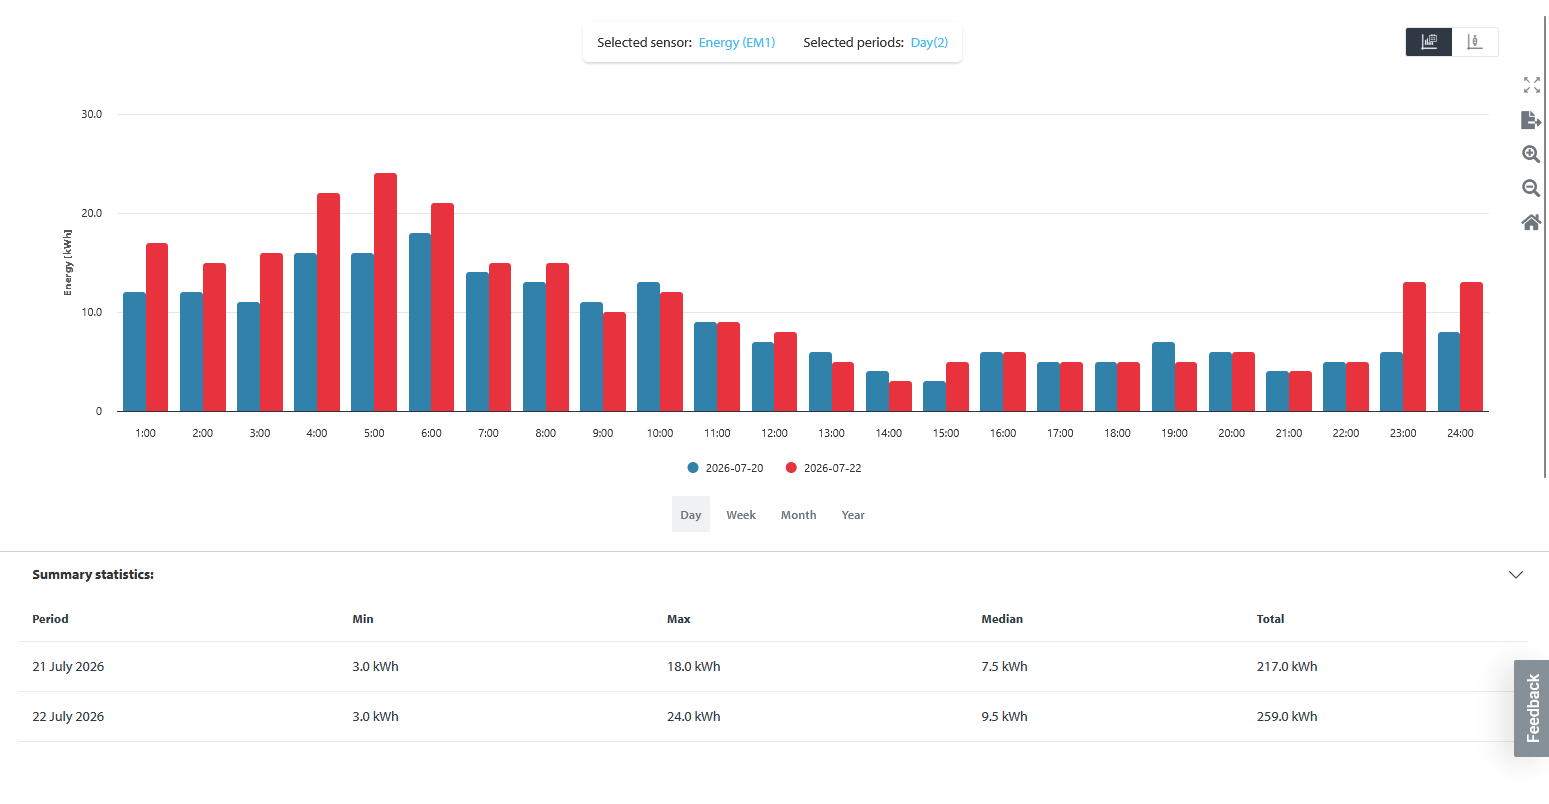1549x804 pixels.
Task: Collapse the Summary statistics section
Action: [x=1516, y=575]
